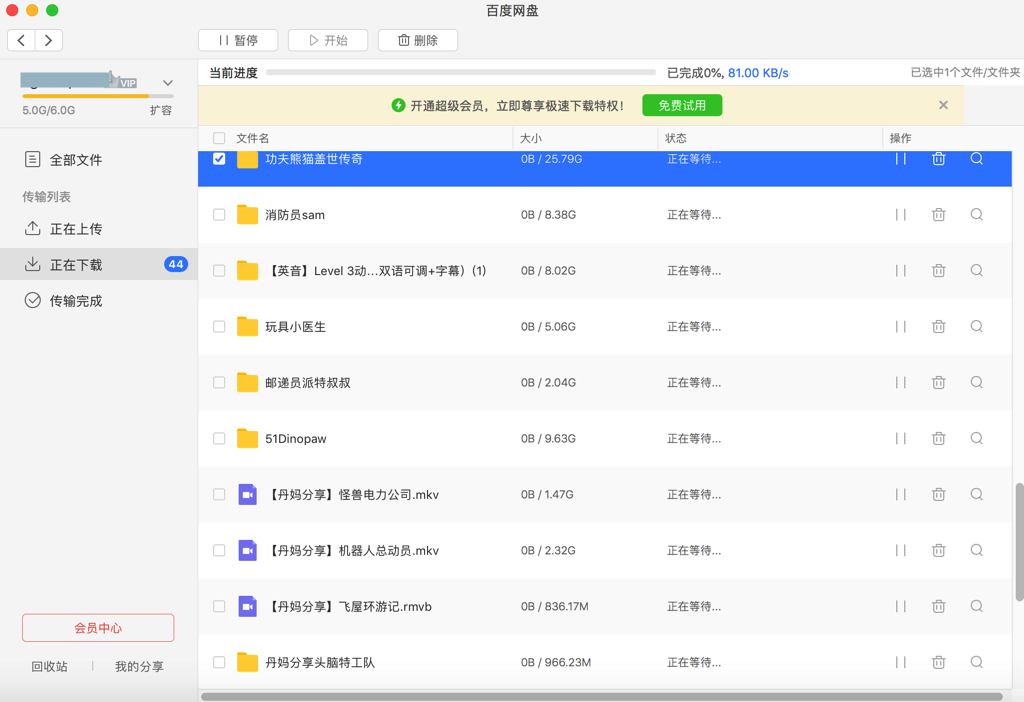Open 我的分享
1024x702 pixels.
point(139,667)
